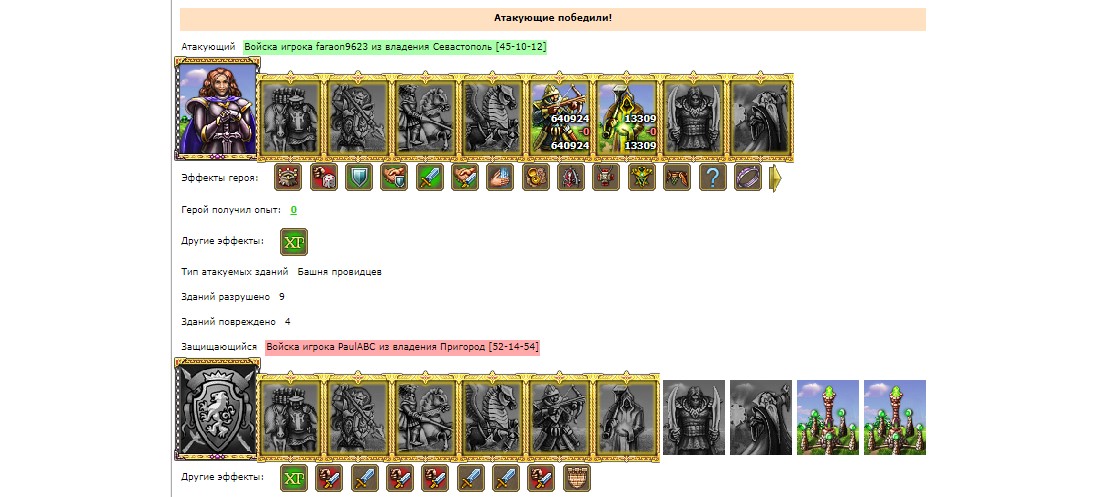The height and width of the screenshot is (497, 1096).
Task: Select attacker mage unit with 13309
Action: click(x=627, y=117)
